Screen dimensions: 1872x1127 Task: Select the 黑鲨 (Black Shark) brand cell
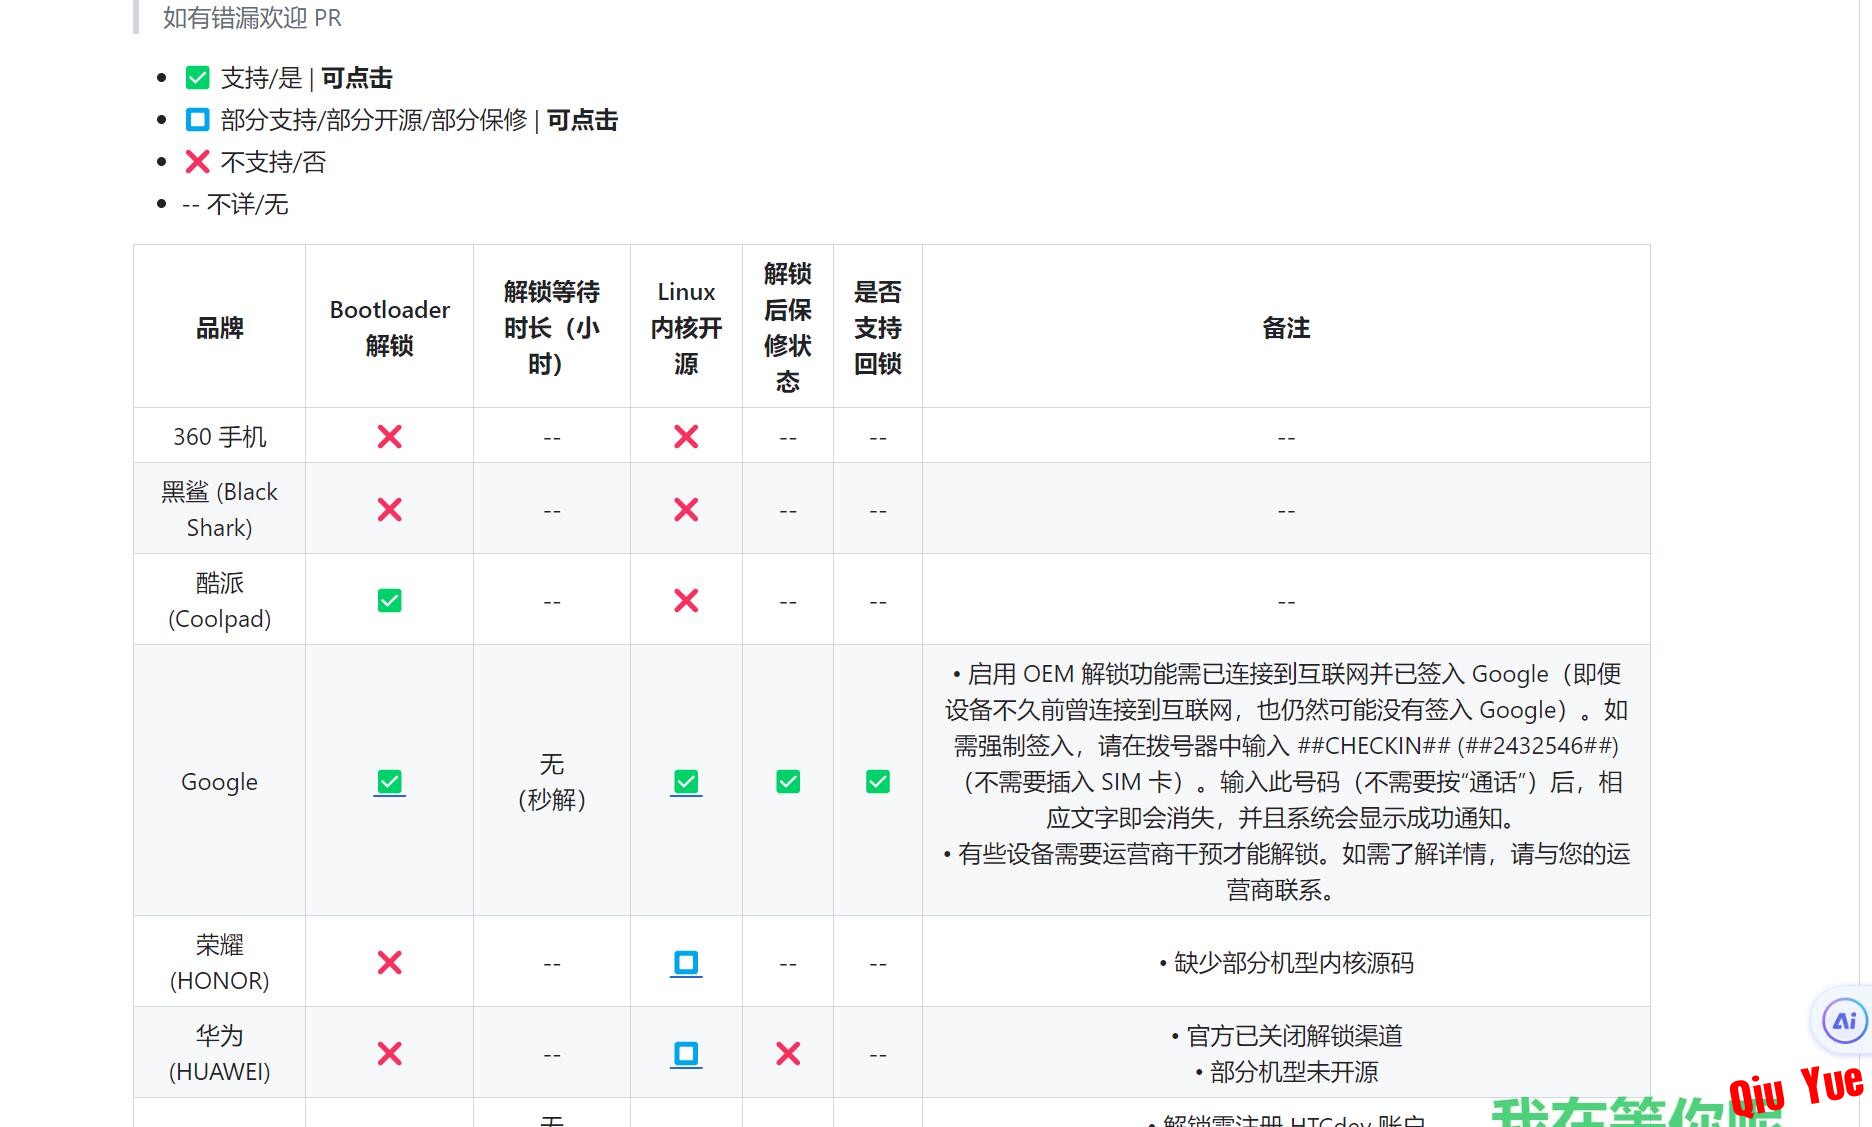point(220,510)
